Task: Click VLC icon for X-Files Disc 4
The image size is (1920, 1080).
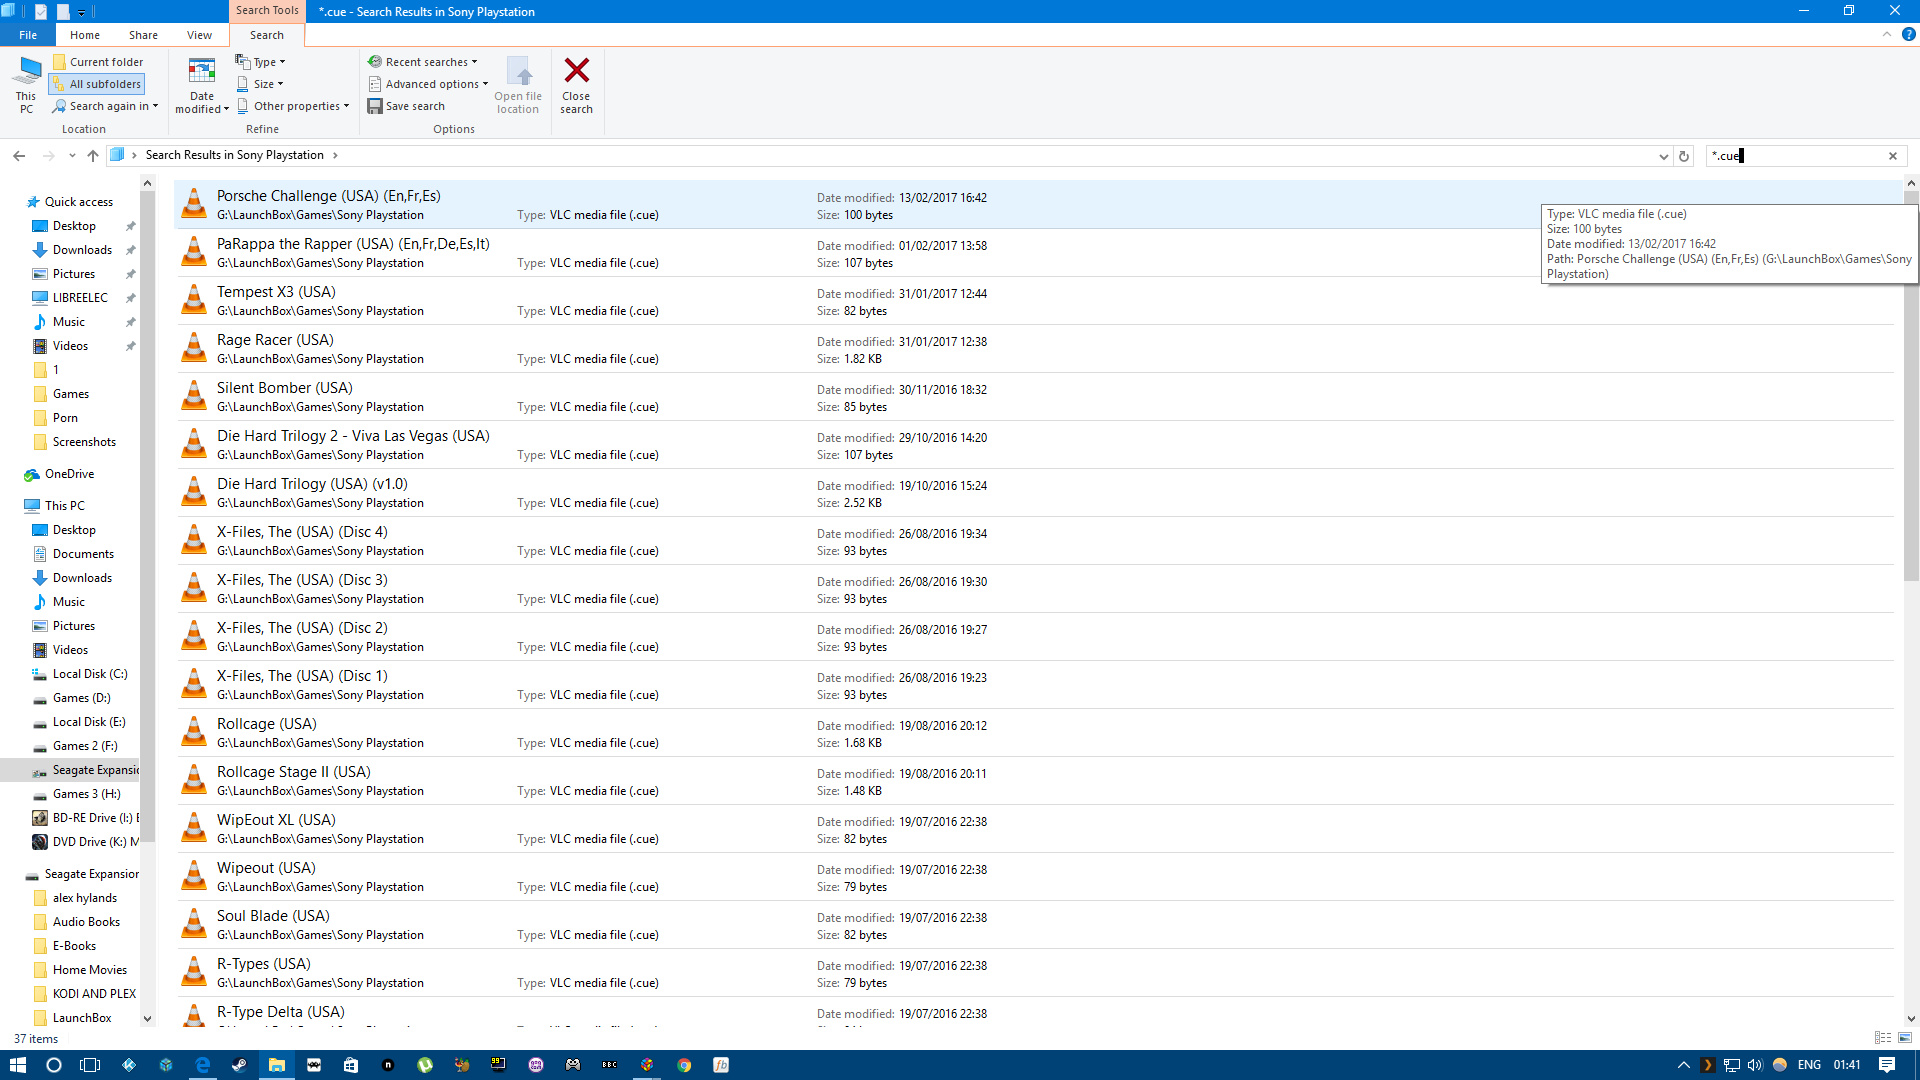Action: [x=194, y=539]
